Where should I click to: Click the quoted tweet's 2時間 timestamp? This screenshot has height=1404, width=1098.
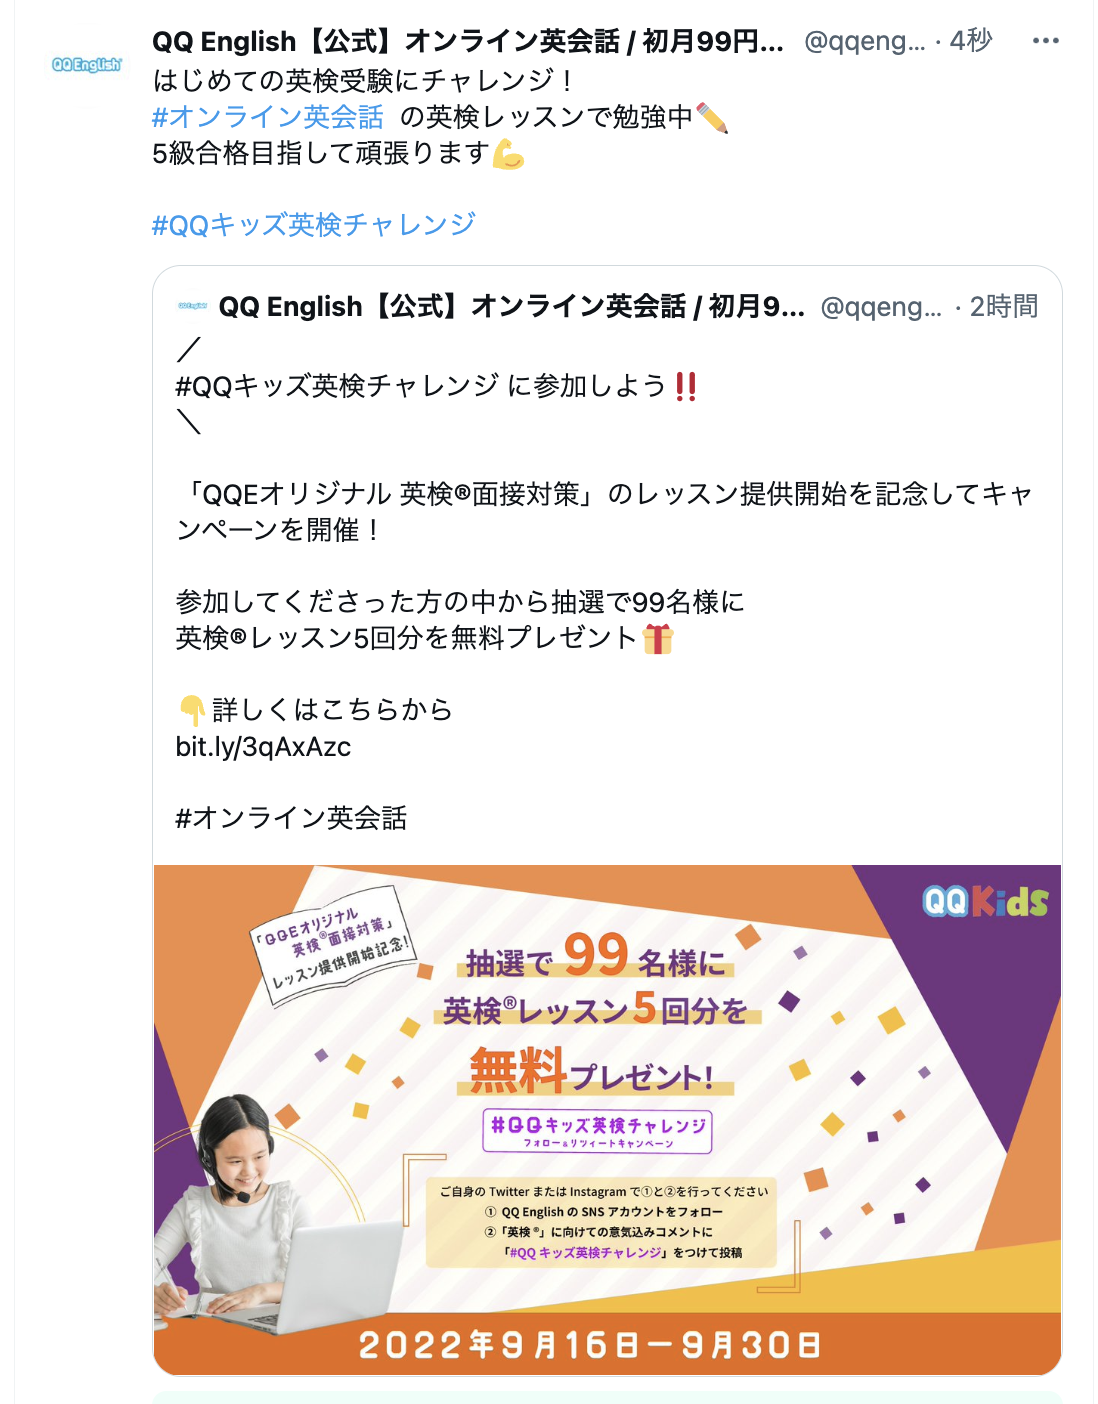click(1004, 306)
